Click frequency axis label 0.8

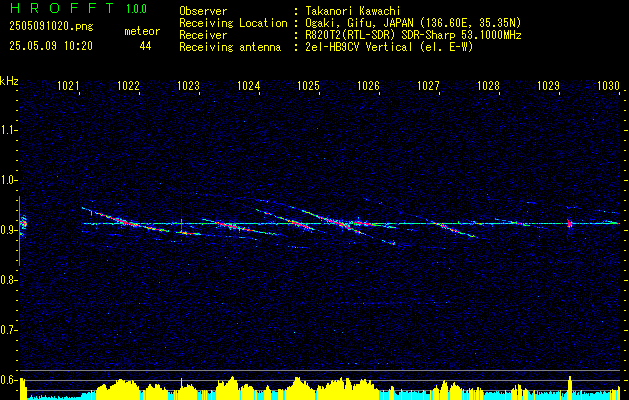pos(8,280)
